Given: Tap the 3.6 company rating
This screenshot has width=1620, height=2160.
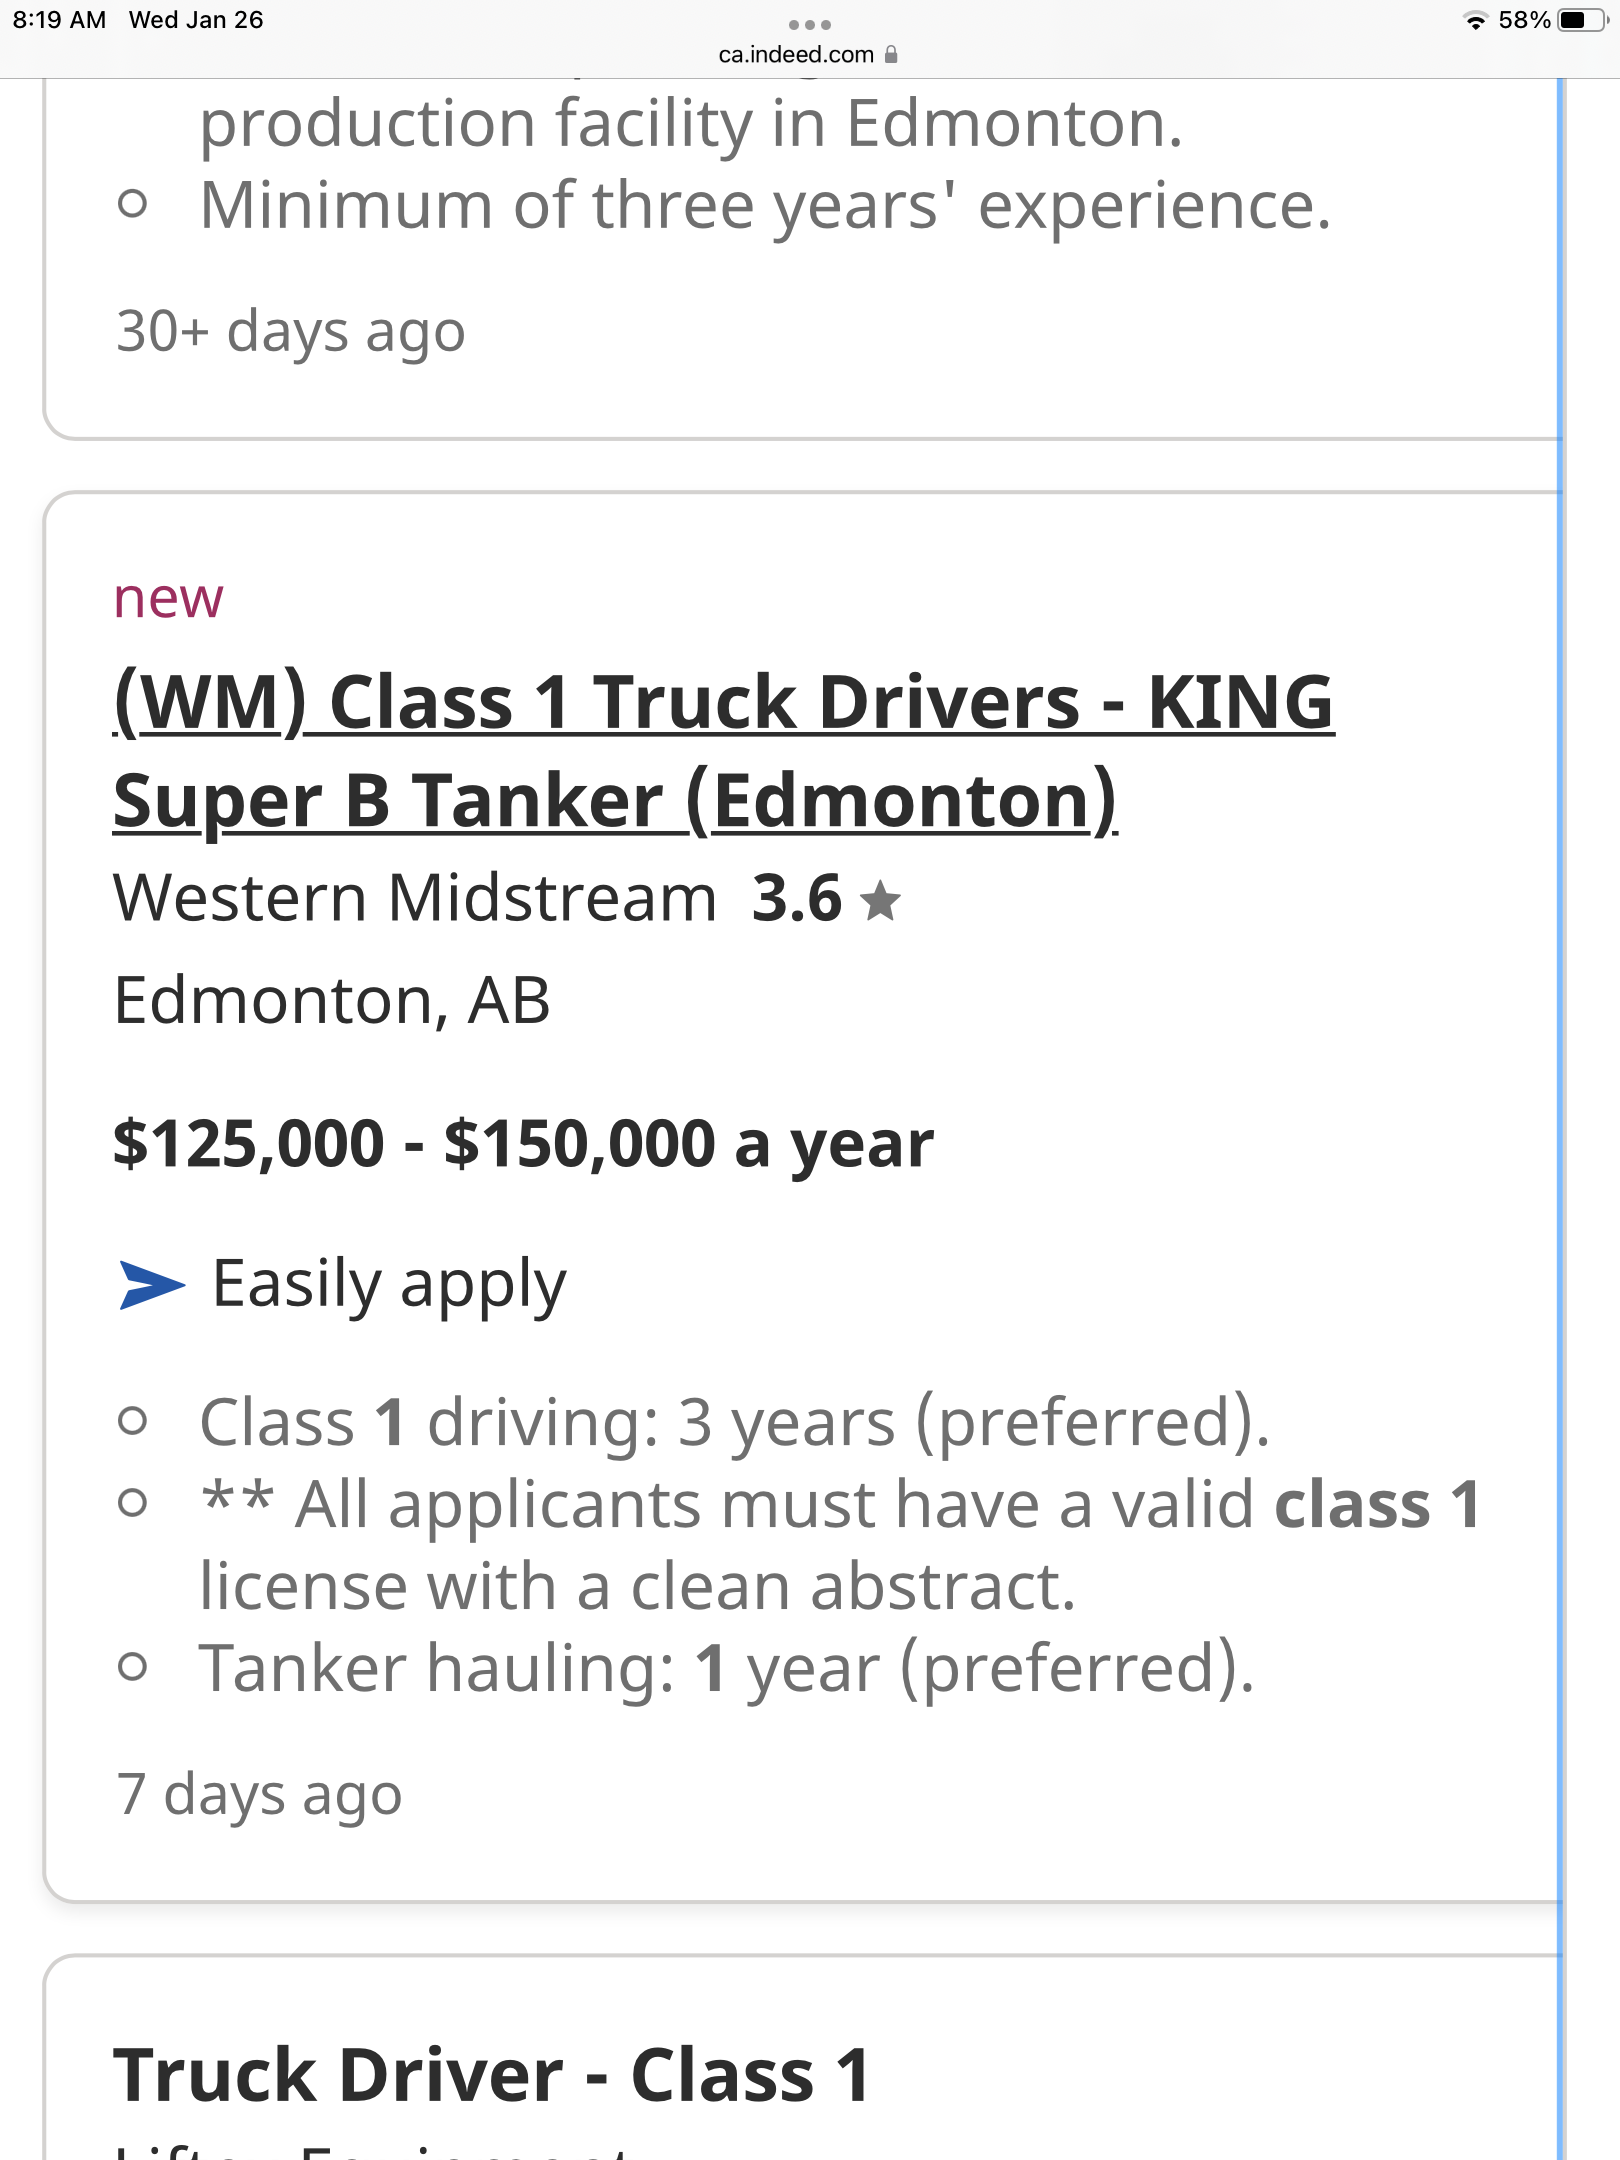Looking at the screenshot, I should click(797, 898).
